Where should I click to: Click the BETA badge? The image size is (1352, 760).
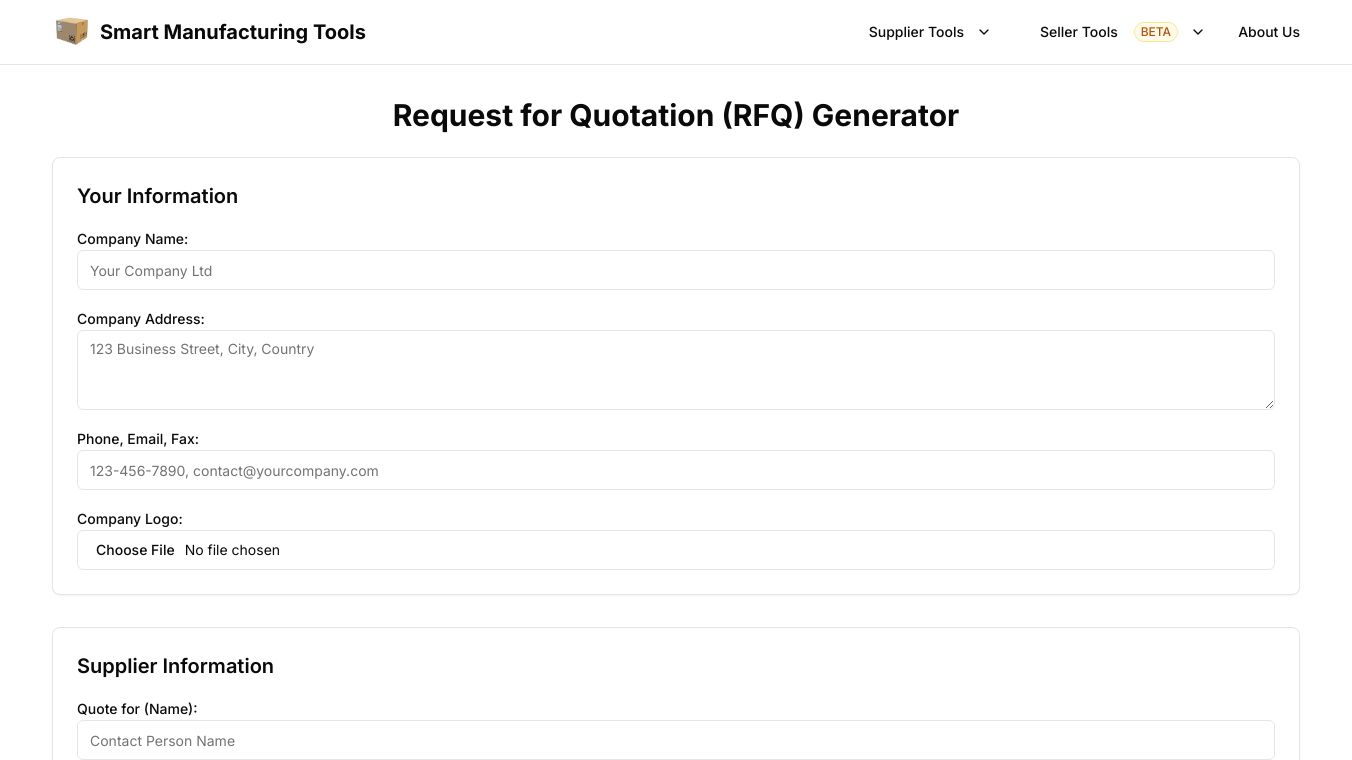[x=1155, y=32]
